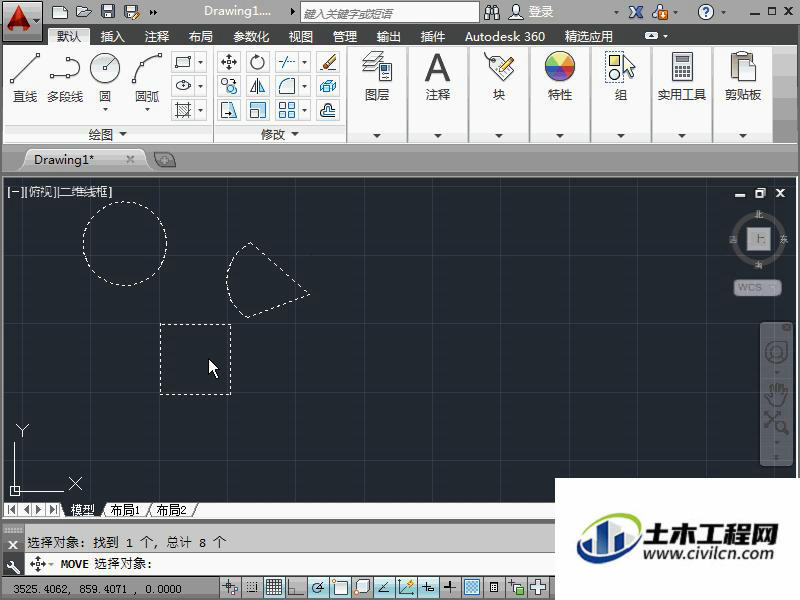This screenshot has height=600, width=800.
Task: Select the Ellipse tool in the Draw panel
Action: [x=183, y=86]
